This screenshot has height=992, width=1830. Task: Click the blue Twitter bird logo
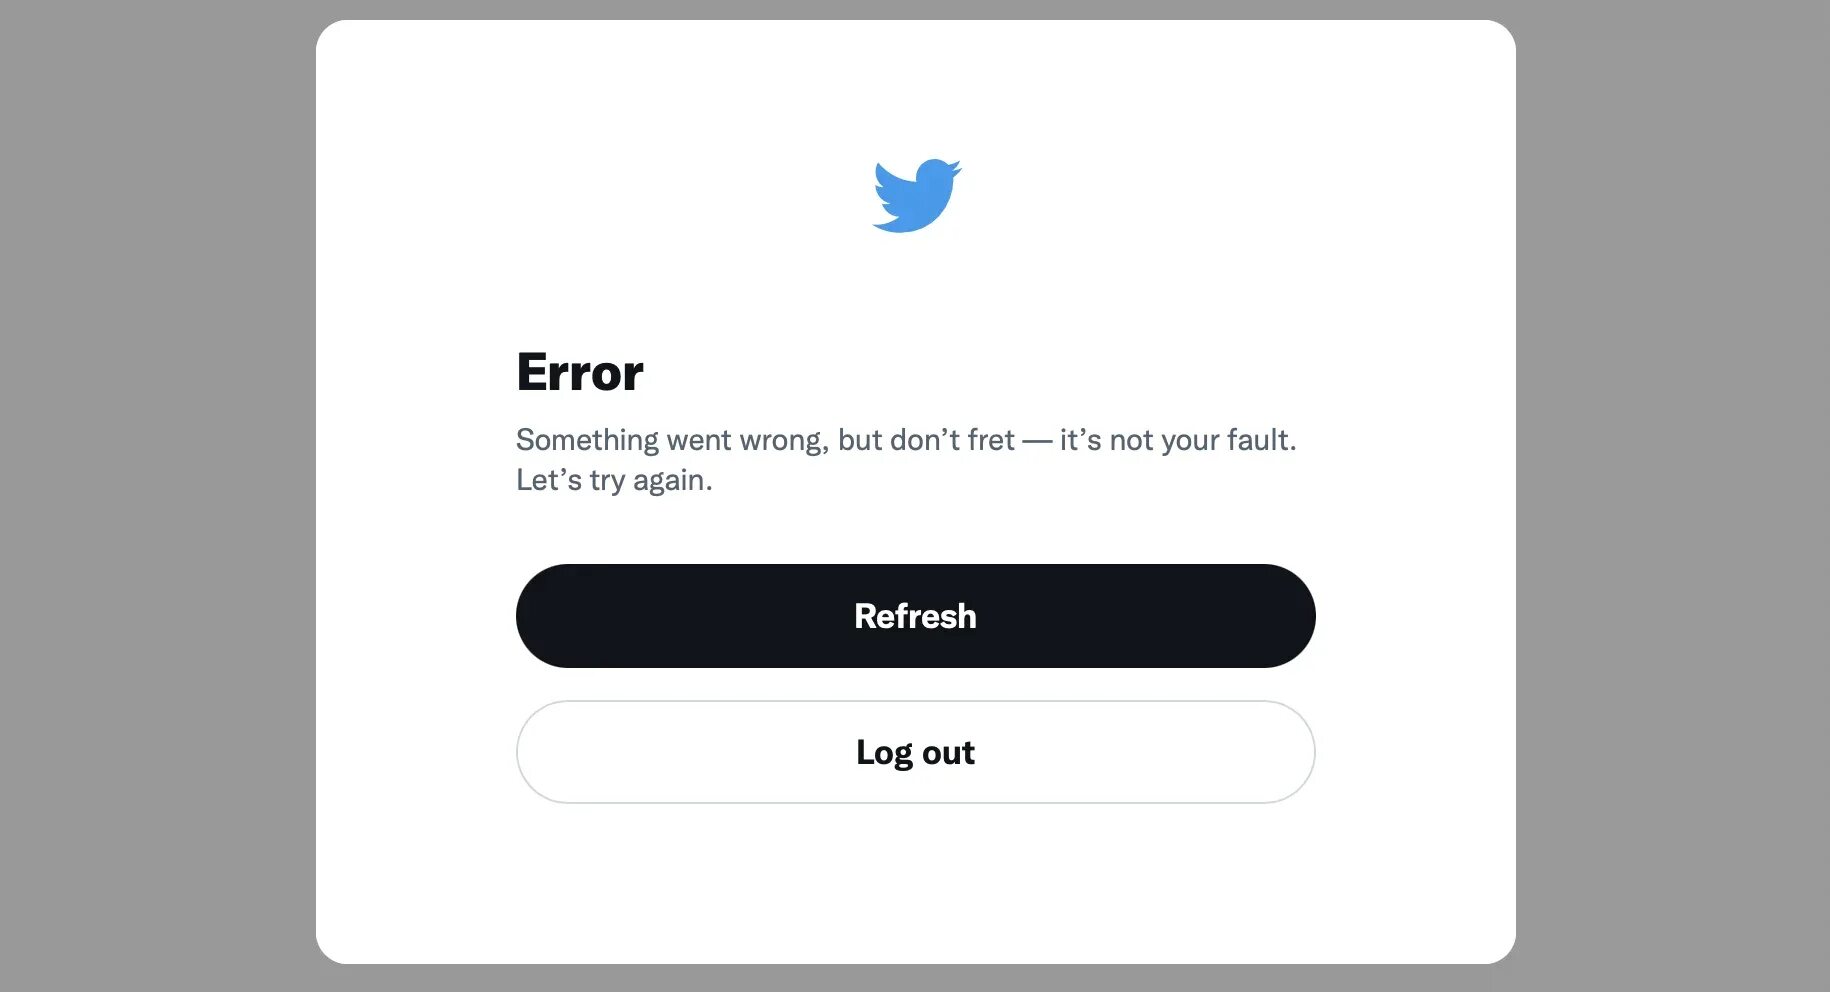click(x=916, y=195)
